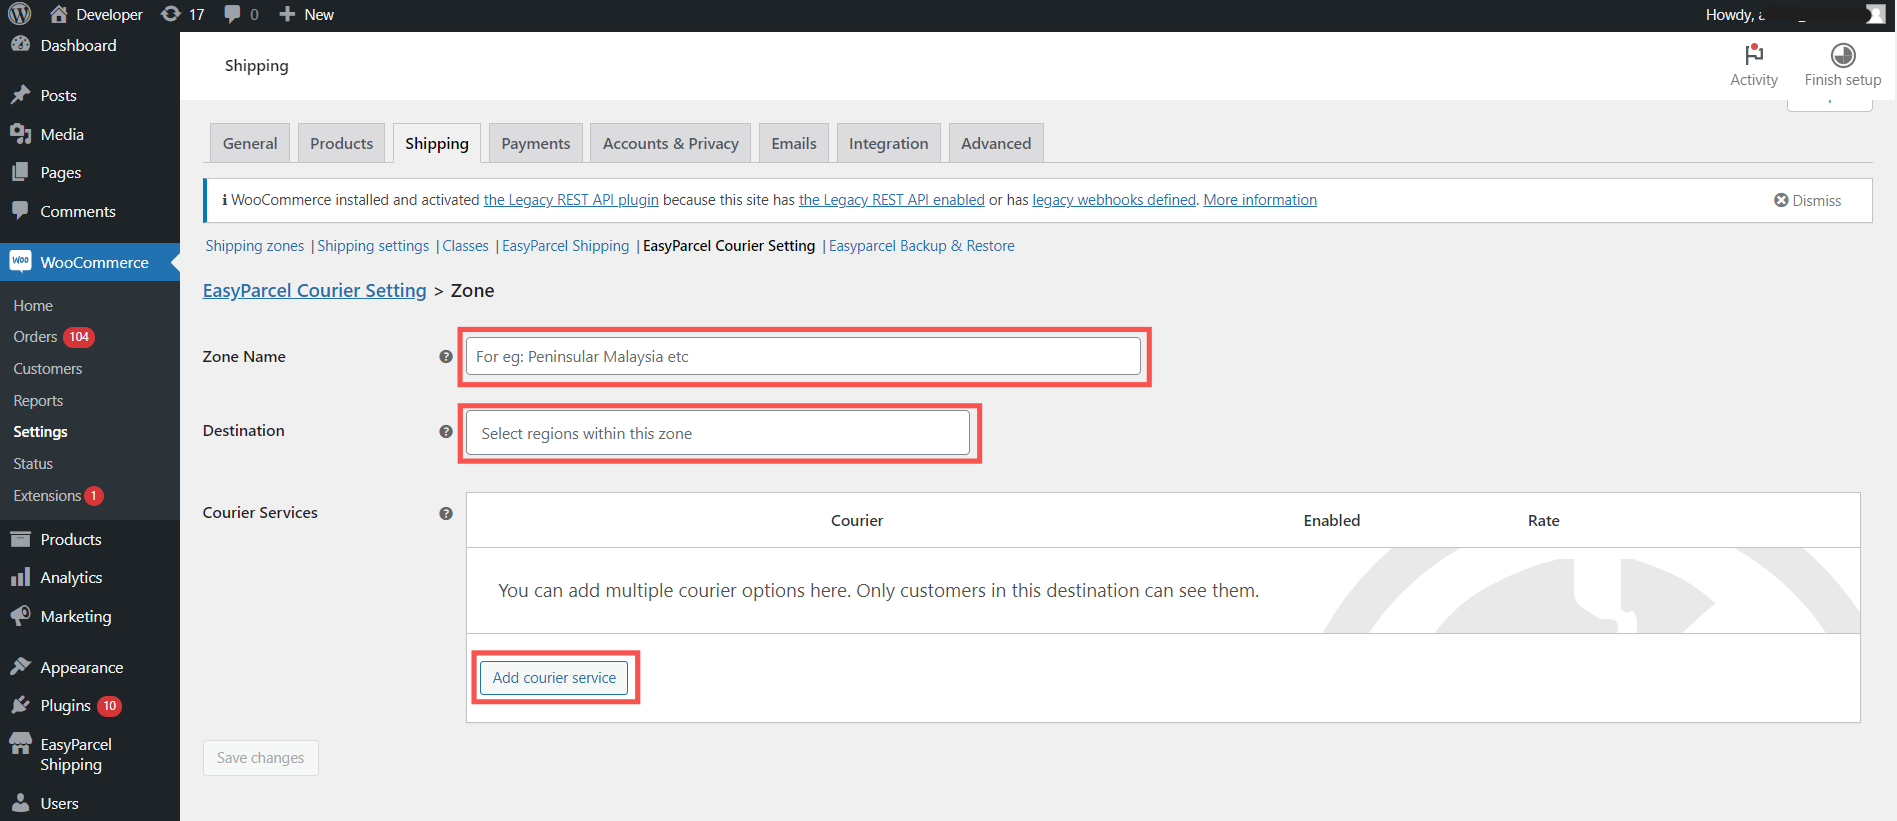Open the Advanced tab
Viewport: 1897px width, 821px height.
996,143
